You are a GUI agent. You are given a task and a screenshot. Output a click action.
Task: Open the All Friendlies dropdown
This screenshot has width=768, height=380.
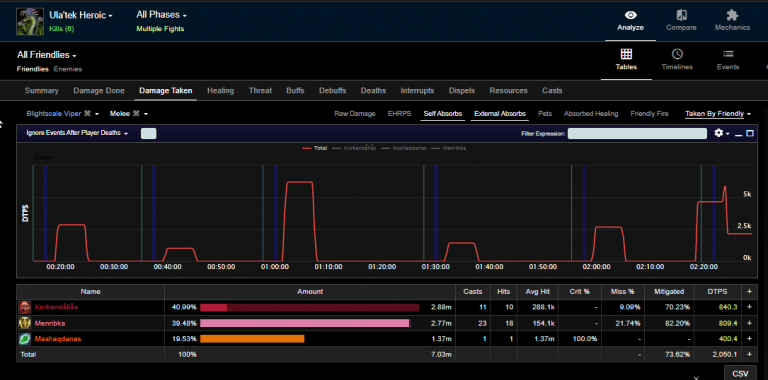(x=47, y=55)
